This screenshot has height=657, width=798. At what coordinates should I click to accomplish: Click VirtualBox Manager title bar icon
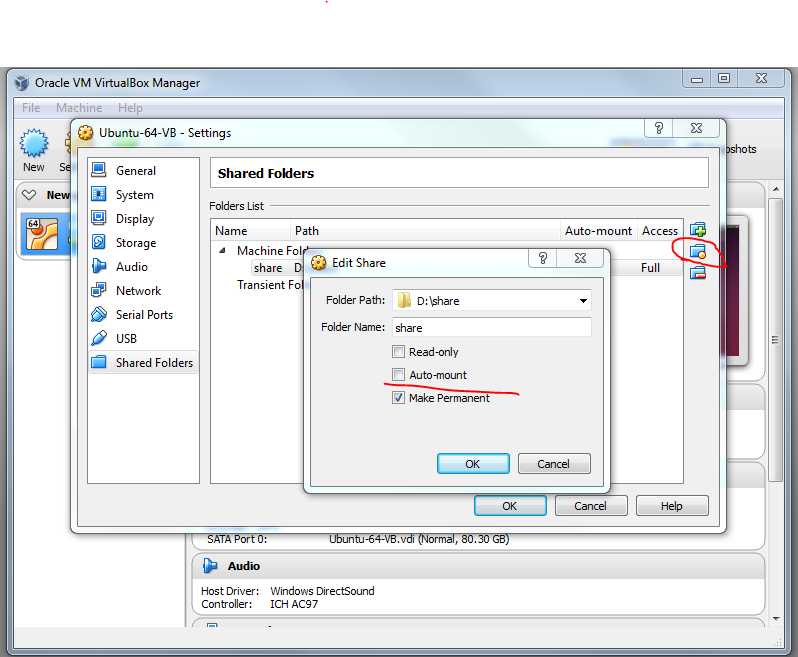pos(21,82)
